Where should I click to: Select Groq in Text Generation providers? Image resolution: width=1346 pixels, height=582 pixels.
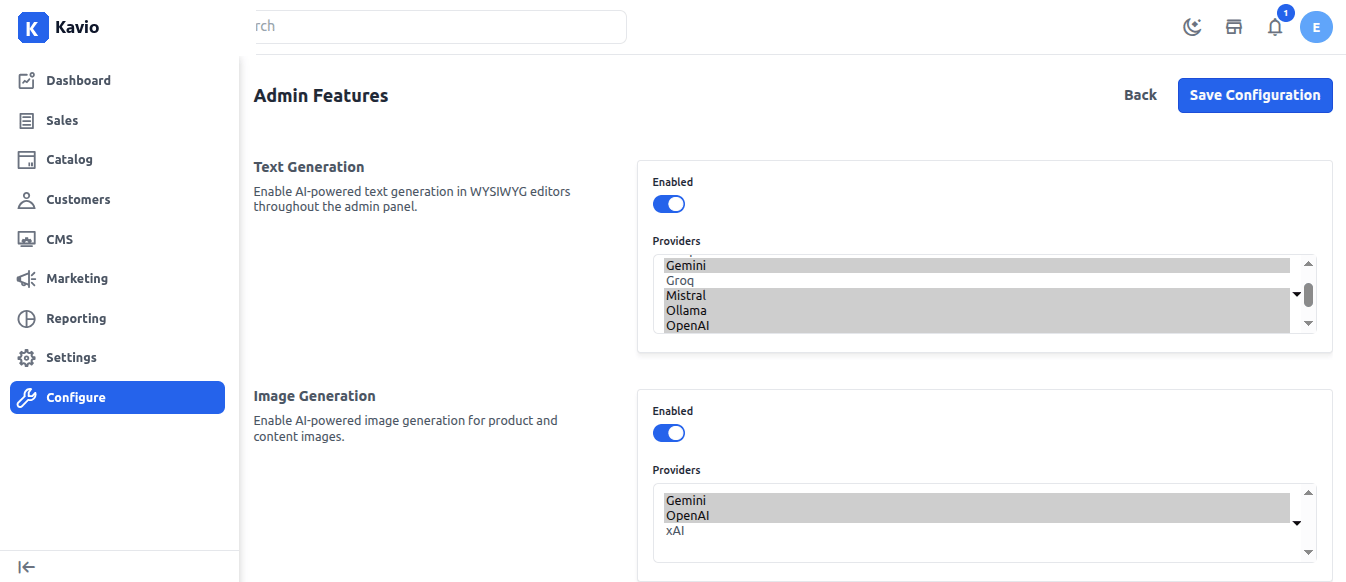click(x=977, y=281)
